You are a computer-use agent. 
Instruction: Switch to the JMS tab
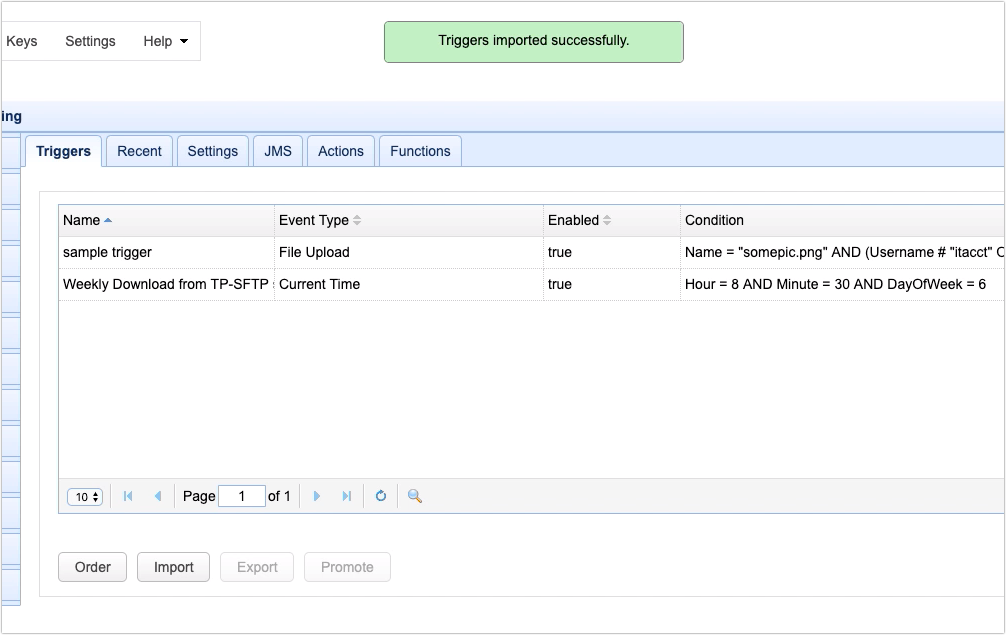[278, 151]
